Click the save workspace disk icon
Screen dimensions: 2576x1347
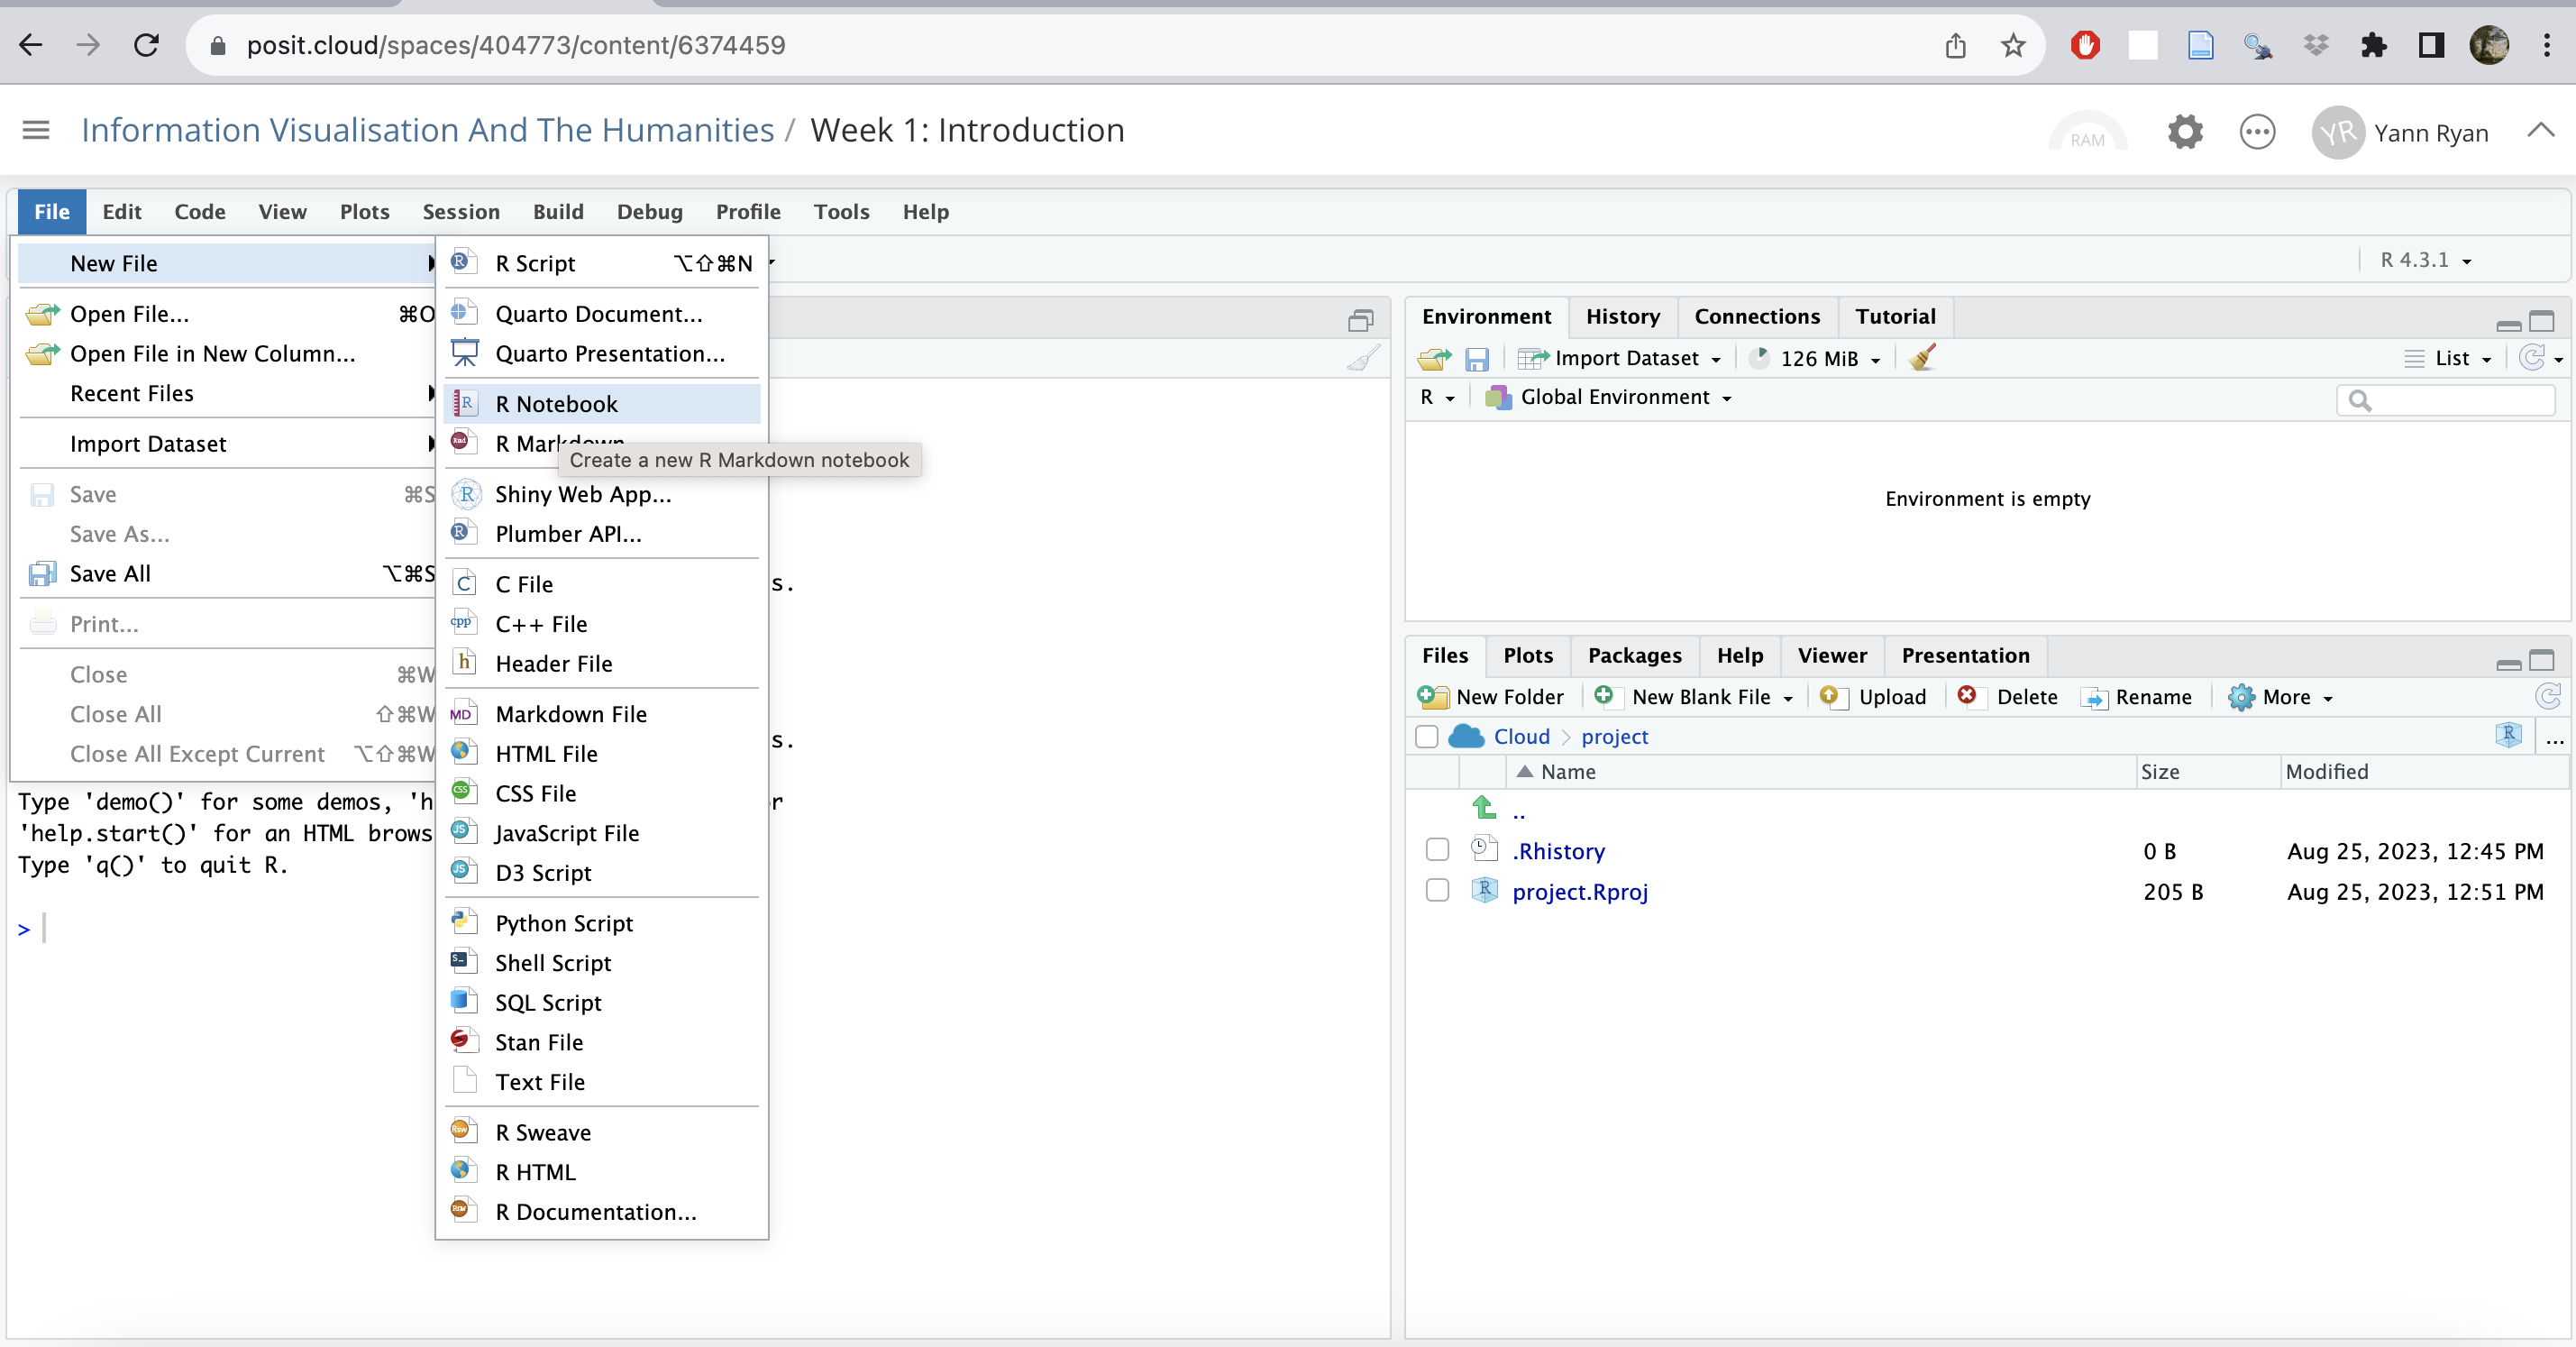click(1476, 358)
